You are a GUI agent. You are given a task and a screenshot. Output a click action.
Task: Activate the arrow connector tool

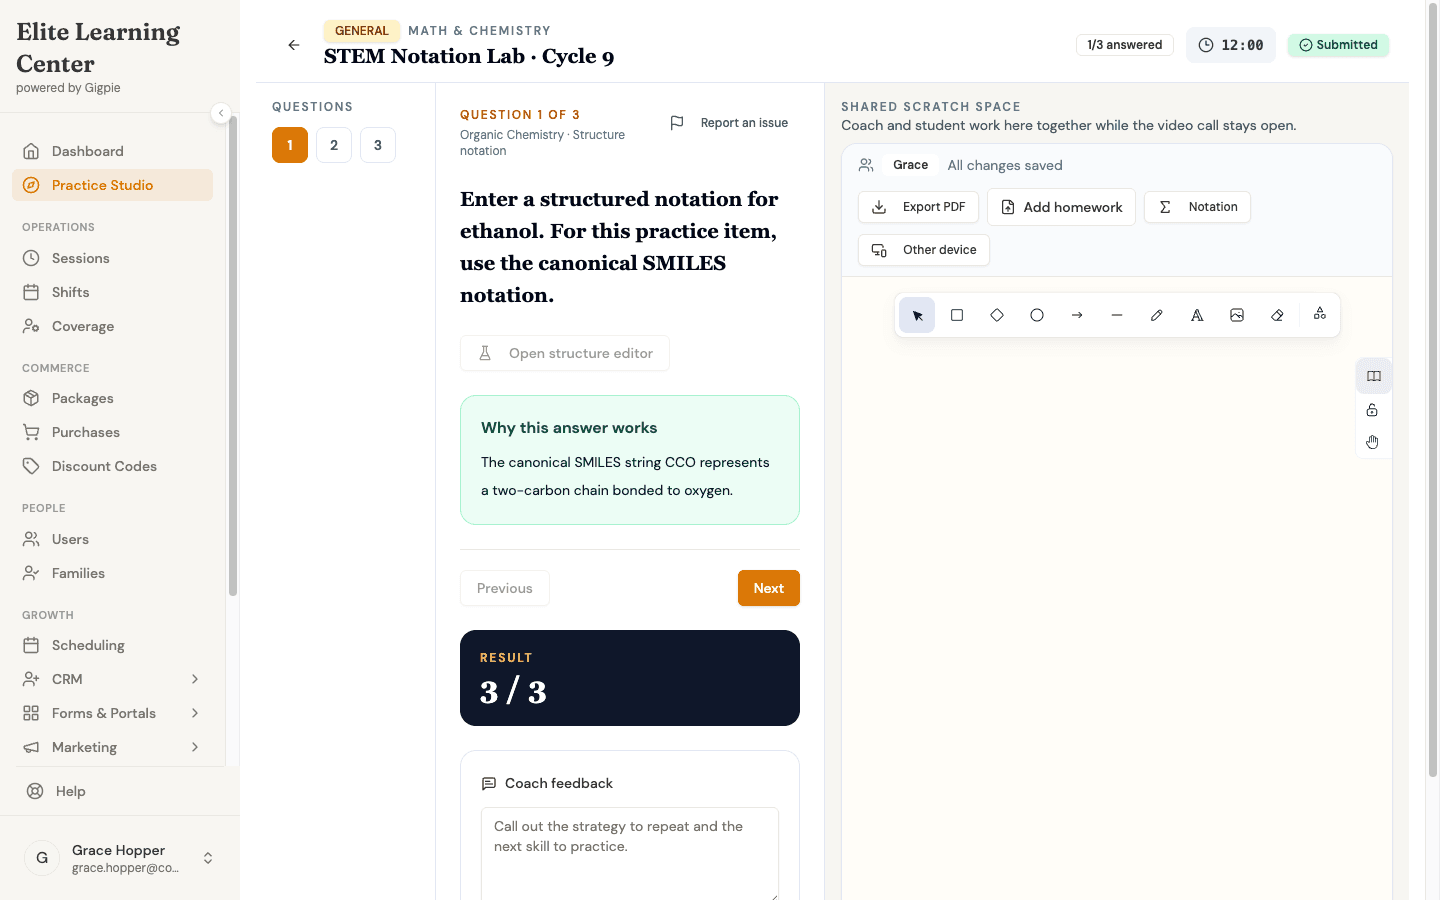coord(1077,315)
